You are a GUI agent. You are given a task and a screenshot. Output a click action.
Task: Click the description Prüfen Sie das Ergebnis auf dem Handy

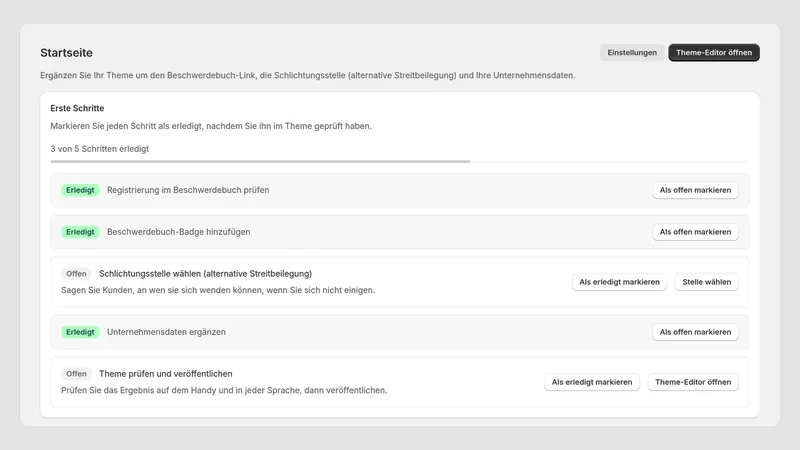[224, 390]
